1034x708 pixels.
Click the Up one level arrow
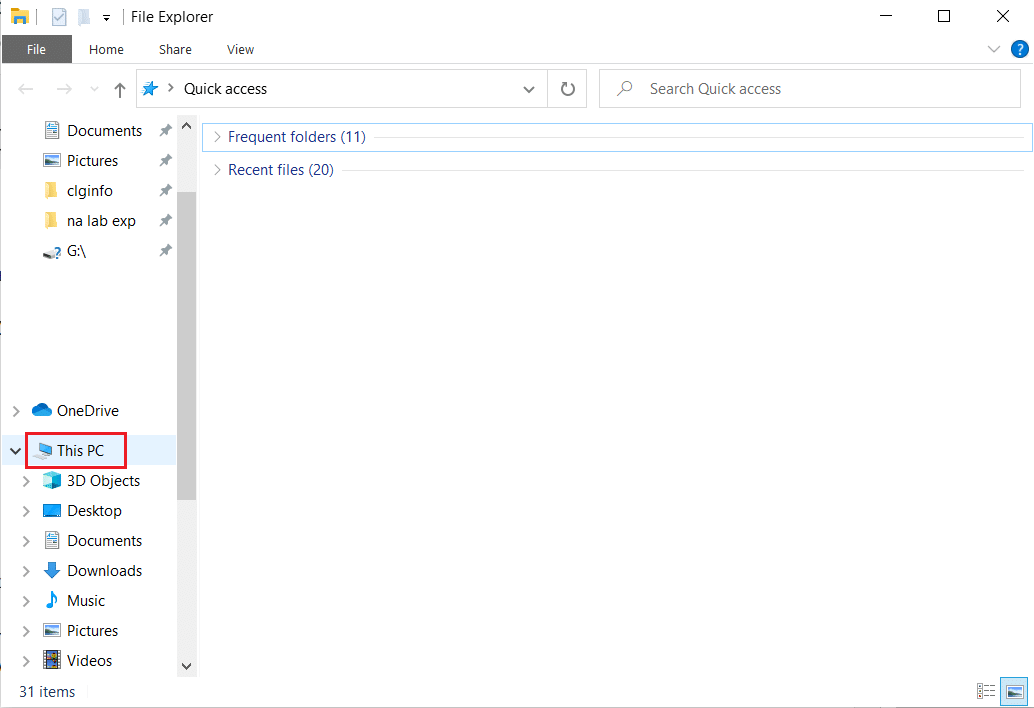click(120, 89)
